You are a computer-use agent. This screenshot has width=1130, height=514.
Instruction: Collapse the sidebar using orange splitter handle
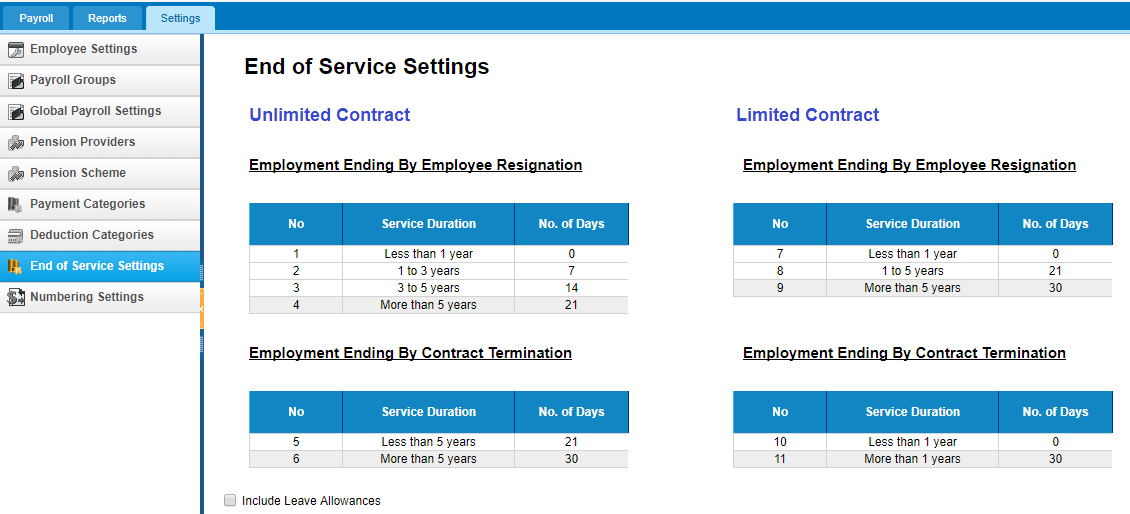[x=202, y=309]
